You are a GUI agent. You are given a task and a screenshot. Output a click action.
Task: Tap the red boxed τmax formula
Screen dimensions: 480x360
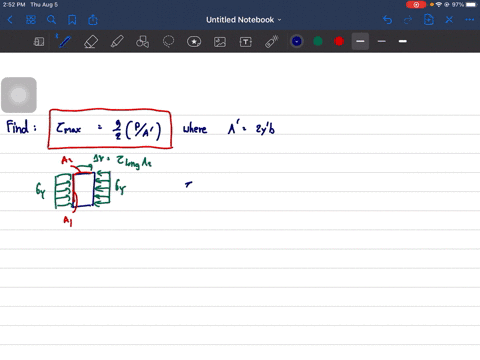click(x=110, y=129)
